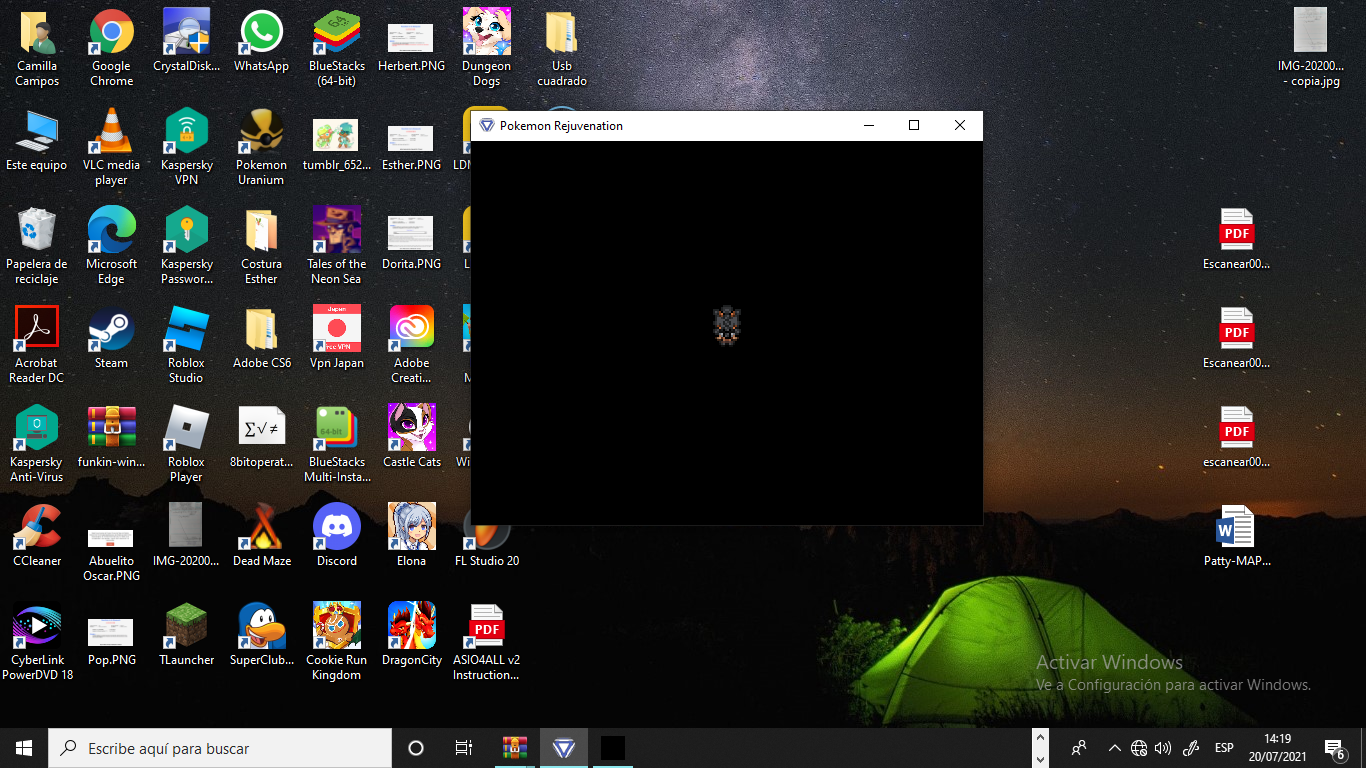The image size is (1366, 768).
Task: Launch Pokemon Uranium shortcut
Action: 261,132
